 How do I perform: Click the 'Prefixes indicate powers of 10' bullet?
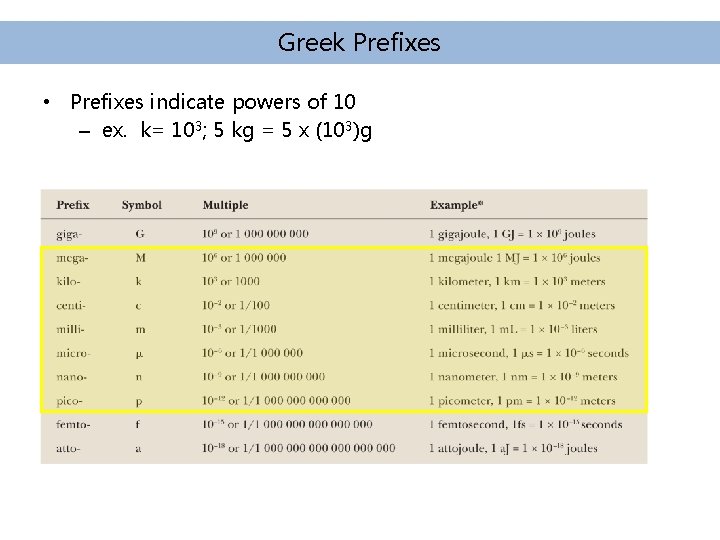point(213,101)
